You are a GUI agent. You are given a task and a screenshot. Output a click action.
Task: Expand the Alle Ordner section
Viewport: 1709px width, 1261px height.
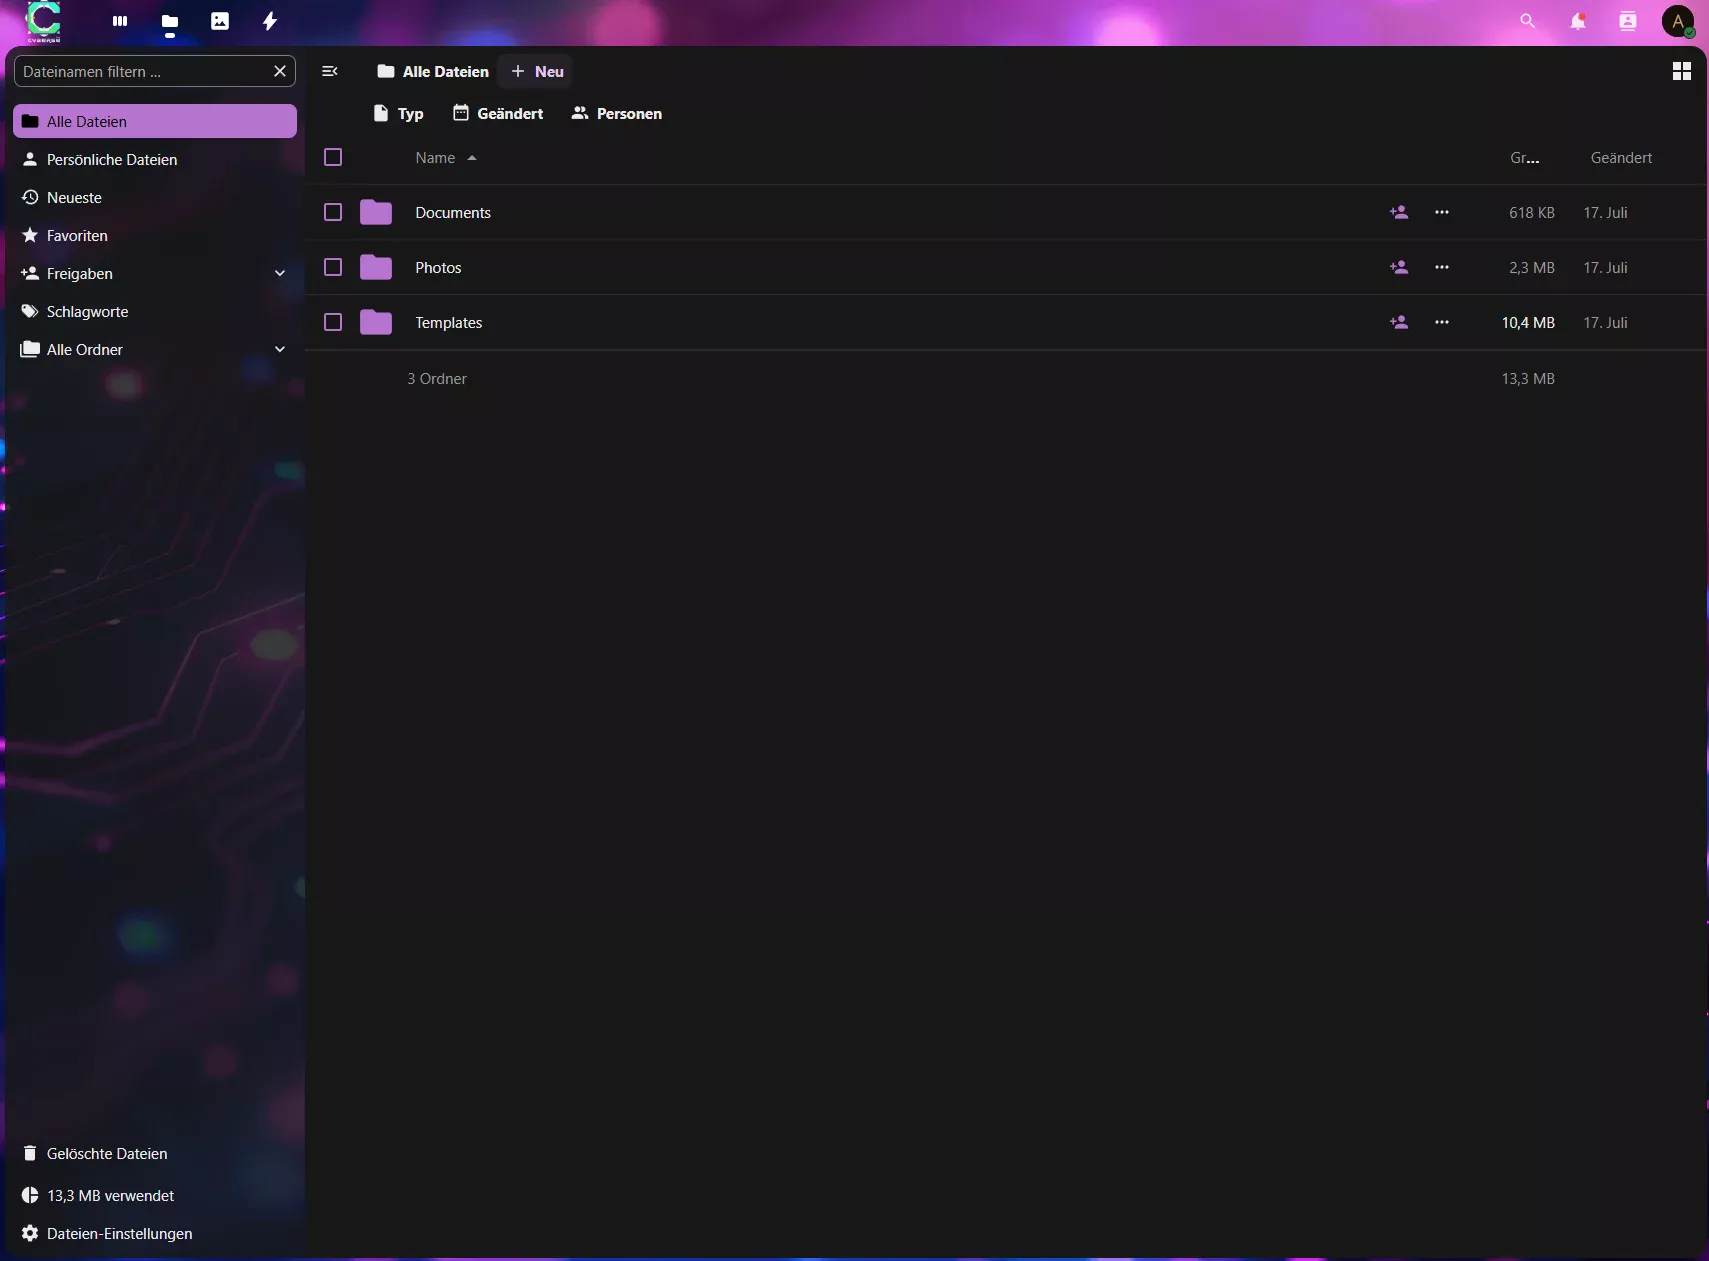click(x=279, y=349)
